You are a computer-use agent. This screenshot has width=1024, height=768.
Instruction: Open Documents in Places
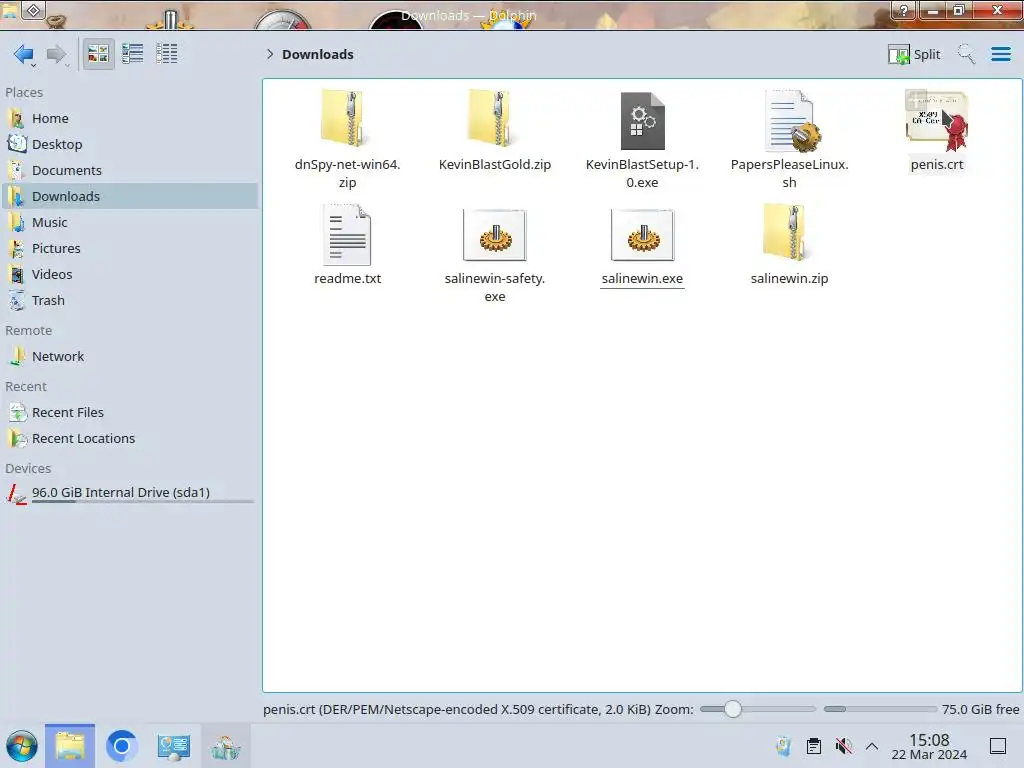point(131,170)
